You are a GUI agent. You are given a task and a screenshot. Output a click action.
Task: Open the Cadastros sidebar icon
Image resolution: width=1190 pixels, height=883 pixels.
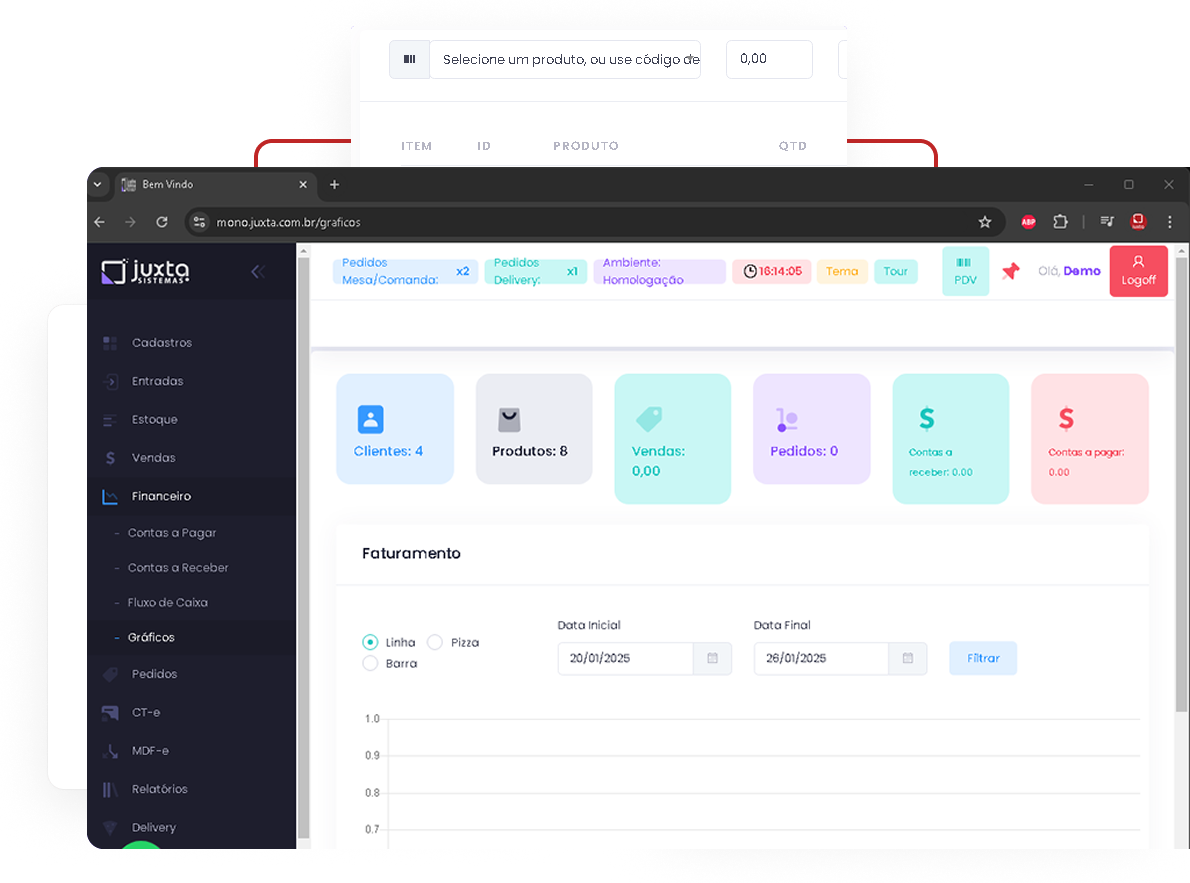110,342
